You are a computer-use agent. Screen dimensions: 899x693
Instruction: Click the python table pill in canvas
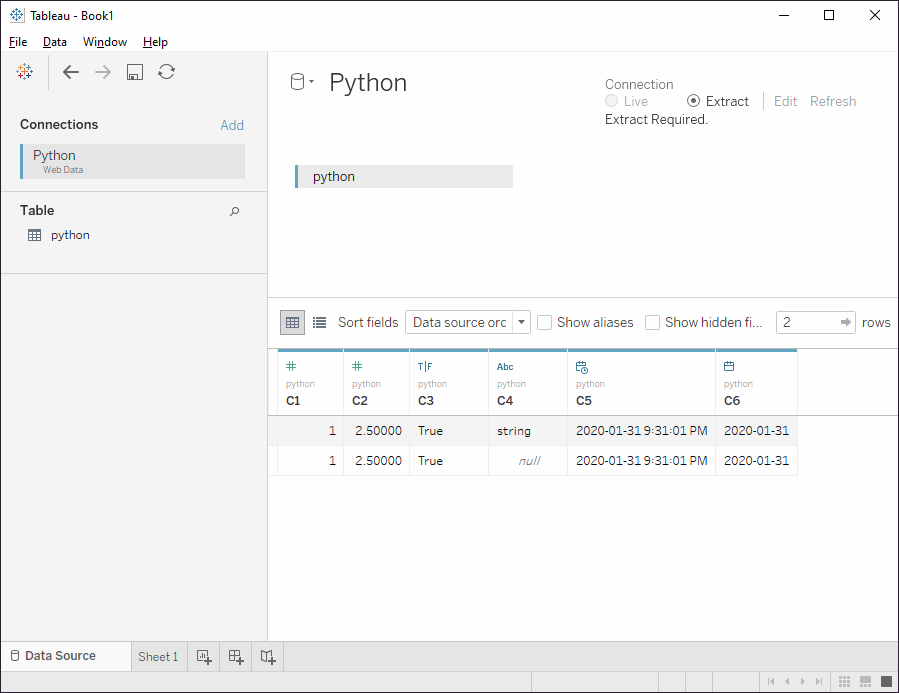click(404, 177)
